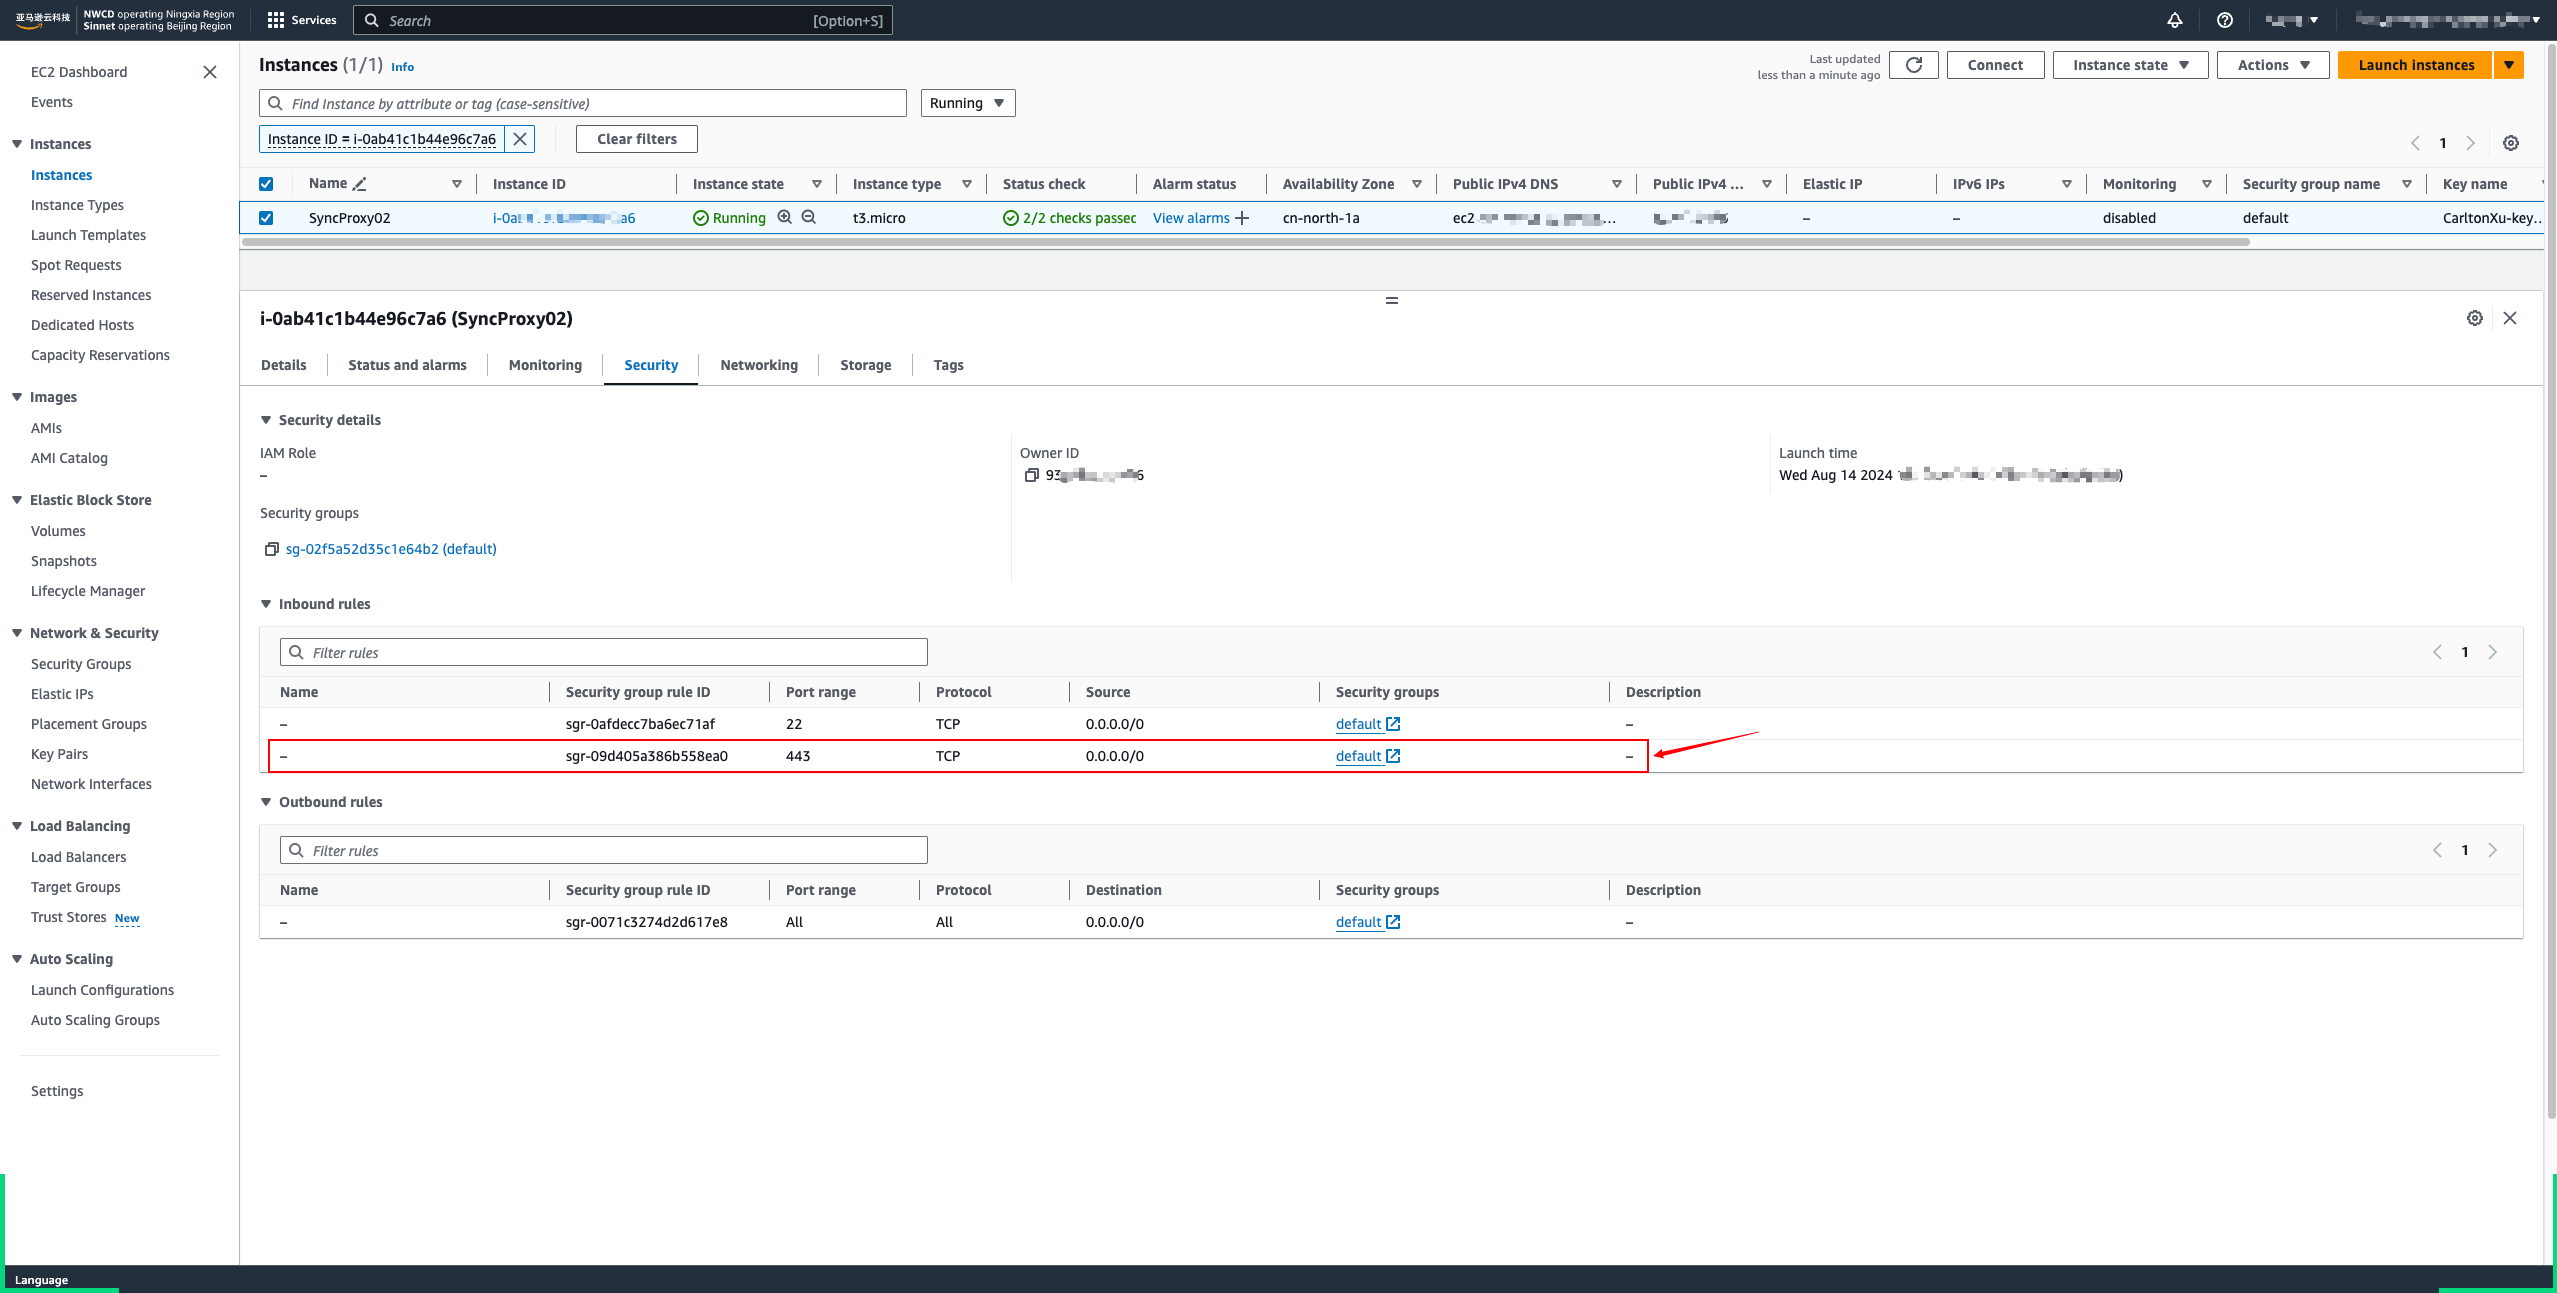Collapse the Outbound rules section

tap(266, 802)
